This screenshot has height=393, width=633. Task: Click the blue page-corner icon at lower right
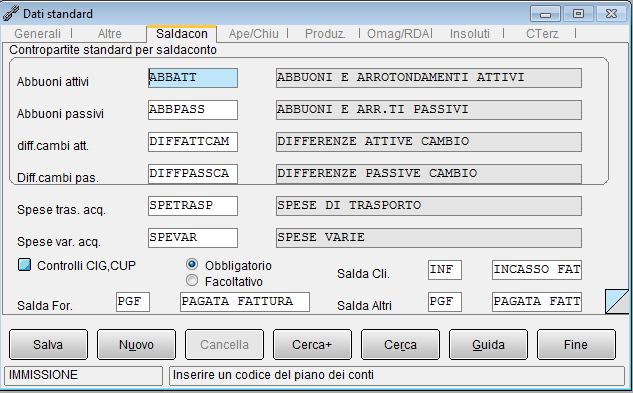[617, 301]
